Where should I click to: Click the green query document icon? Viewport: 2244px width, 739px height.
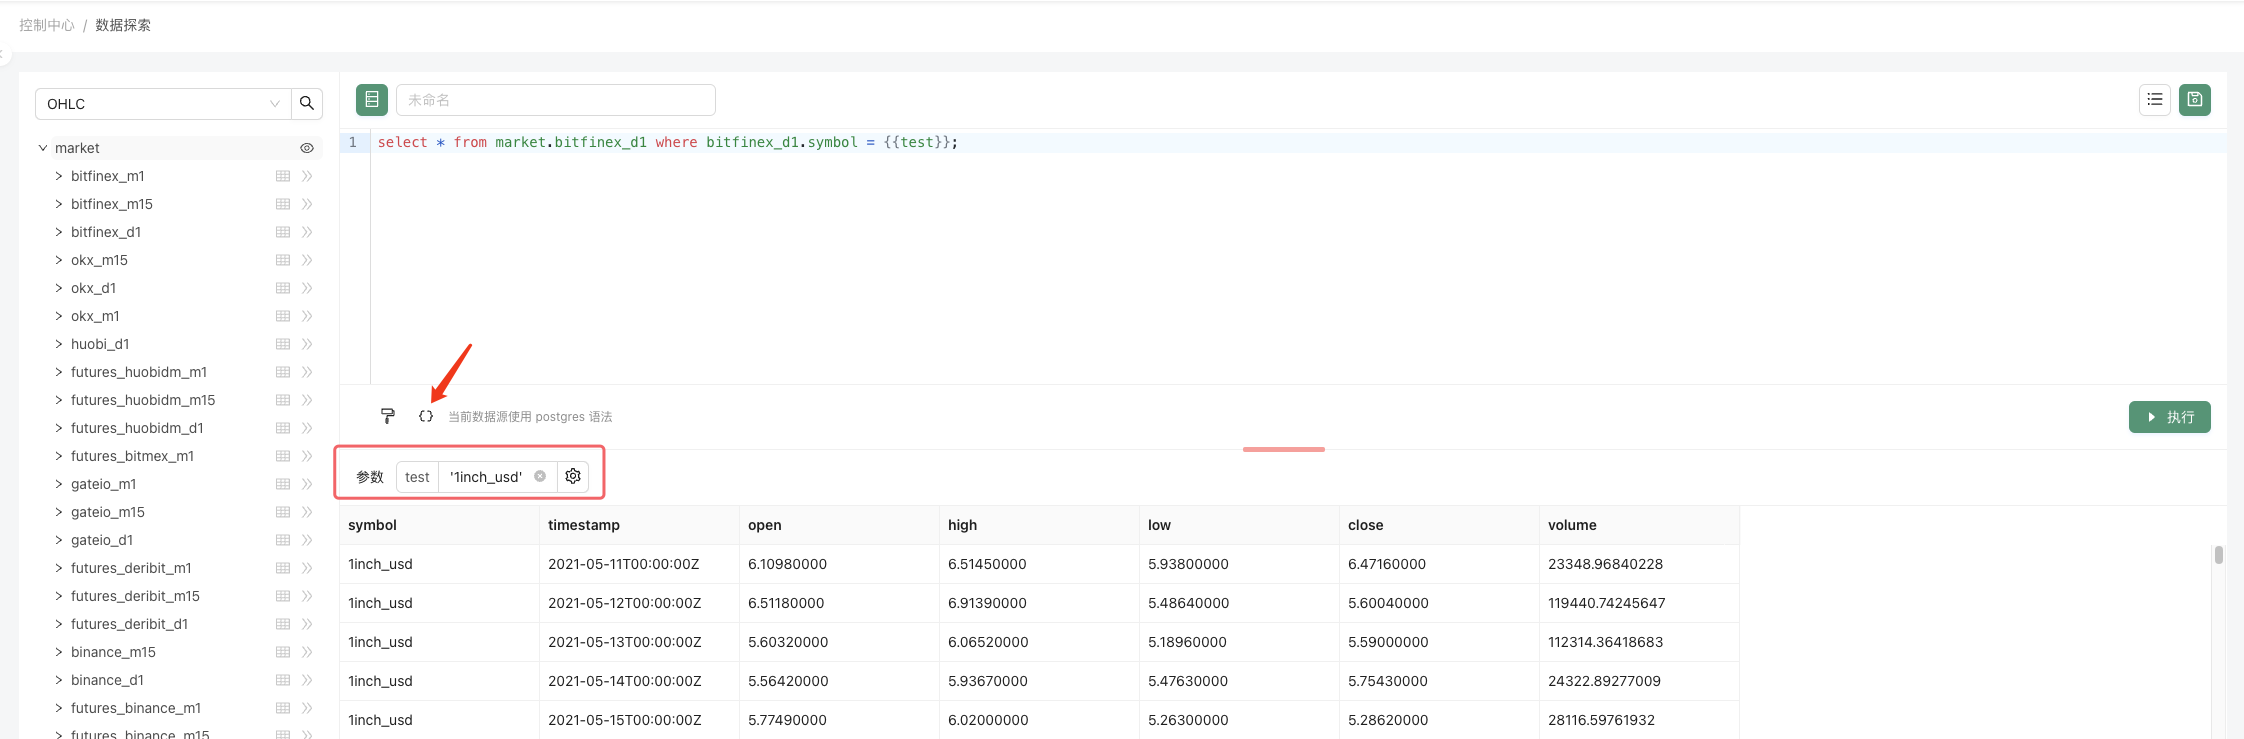click(372, 100)
